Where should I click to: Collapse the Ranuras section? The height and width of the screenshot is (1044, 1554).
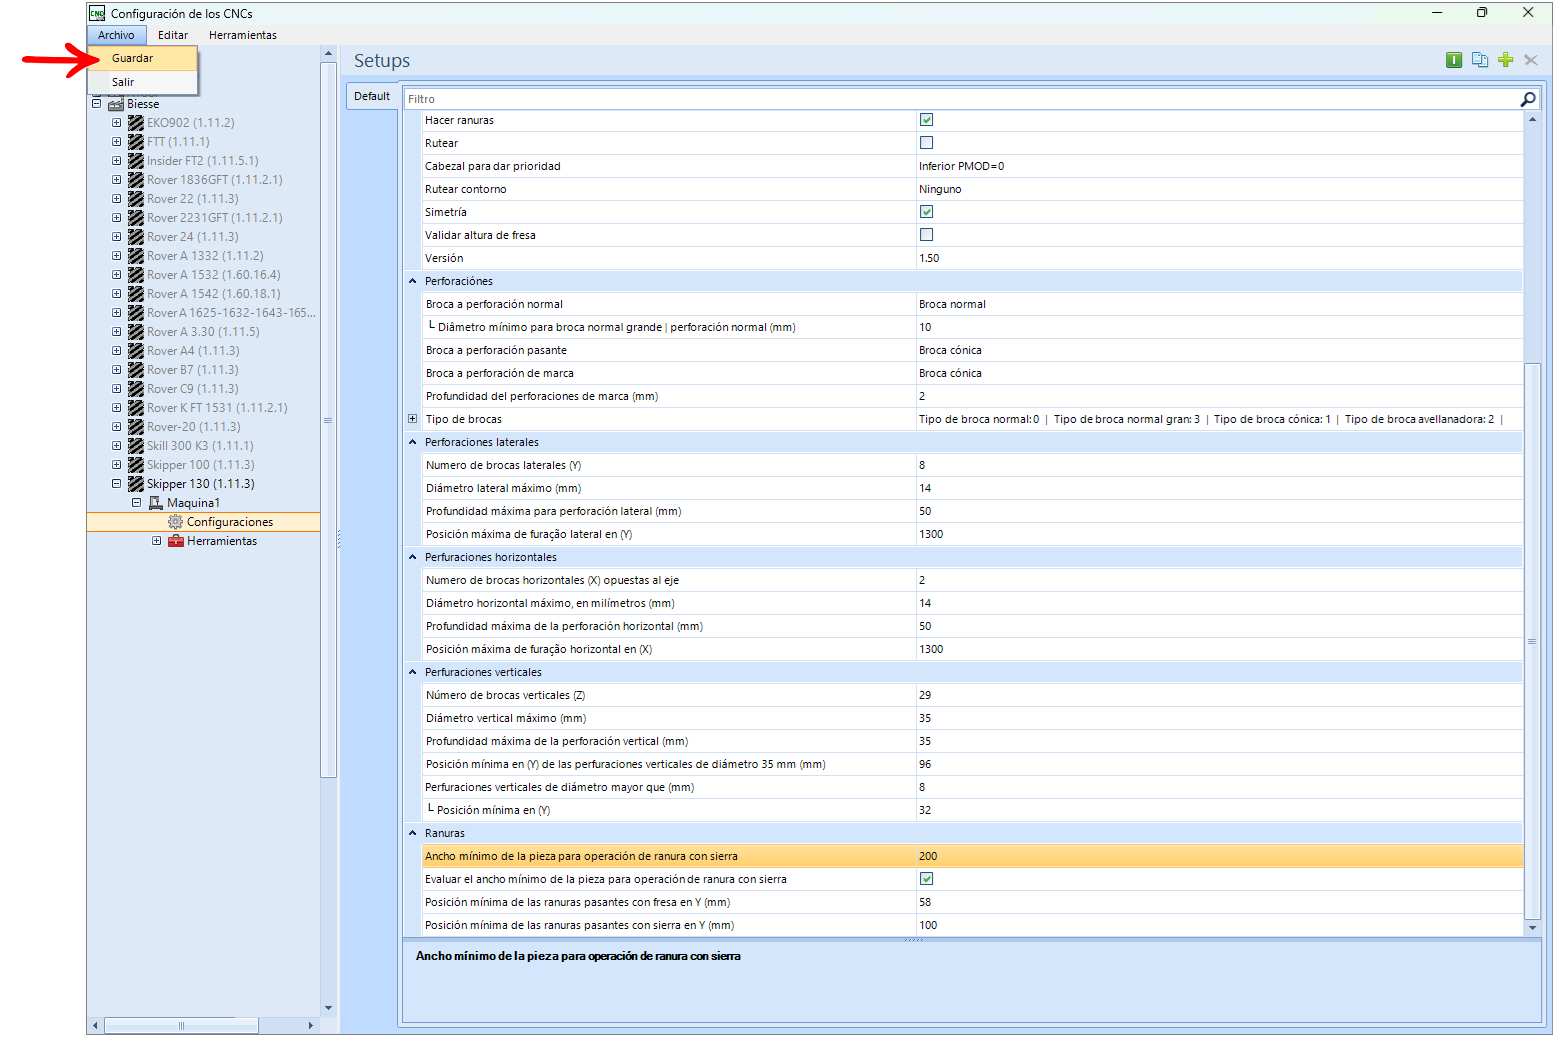[x=412, y=833]
